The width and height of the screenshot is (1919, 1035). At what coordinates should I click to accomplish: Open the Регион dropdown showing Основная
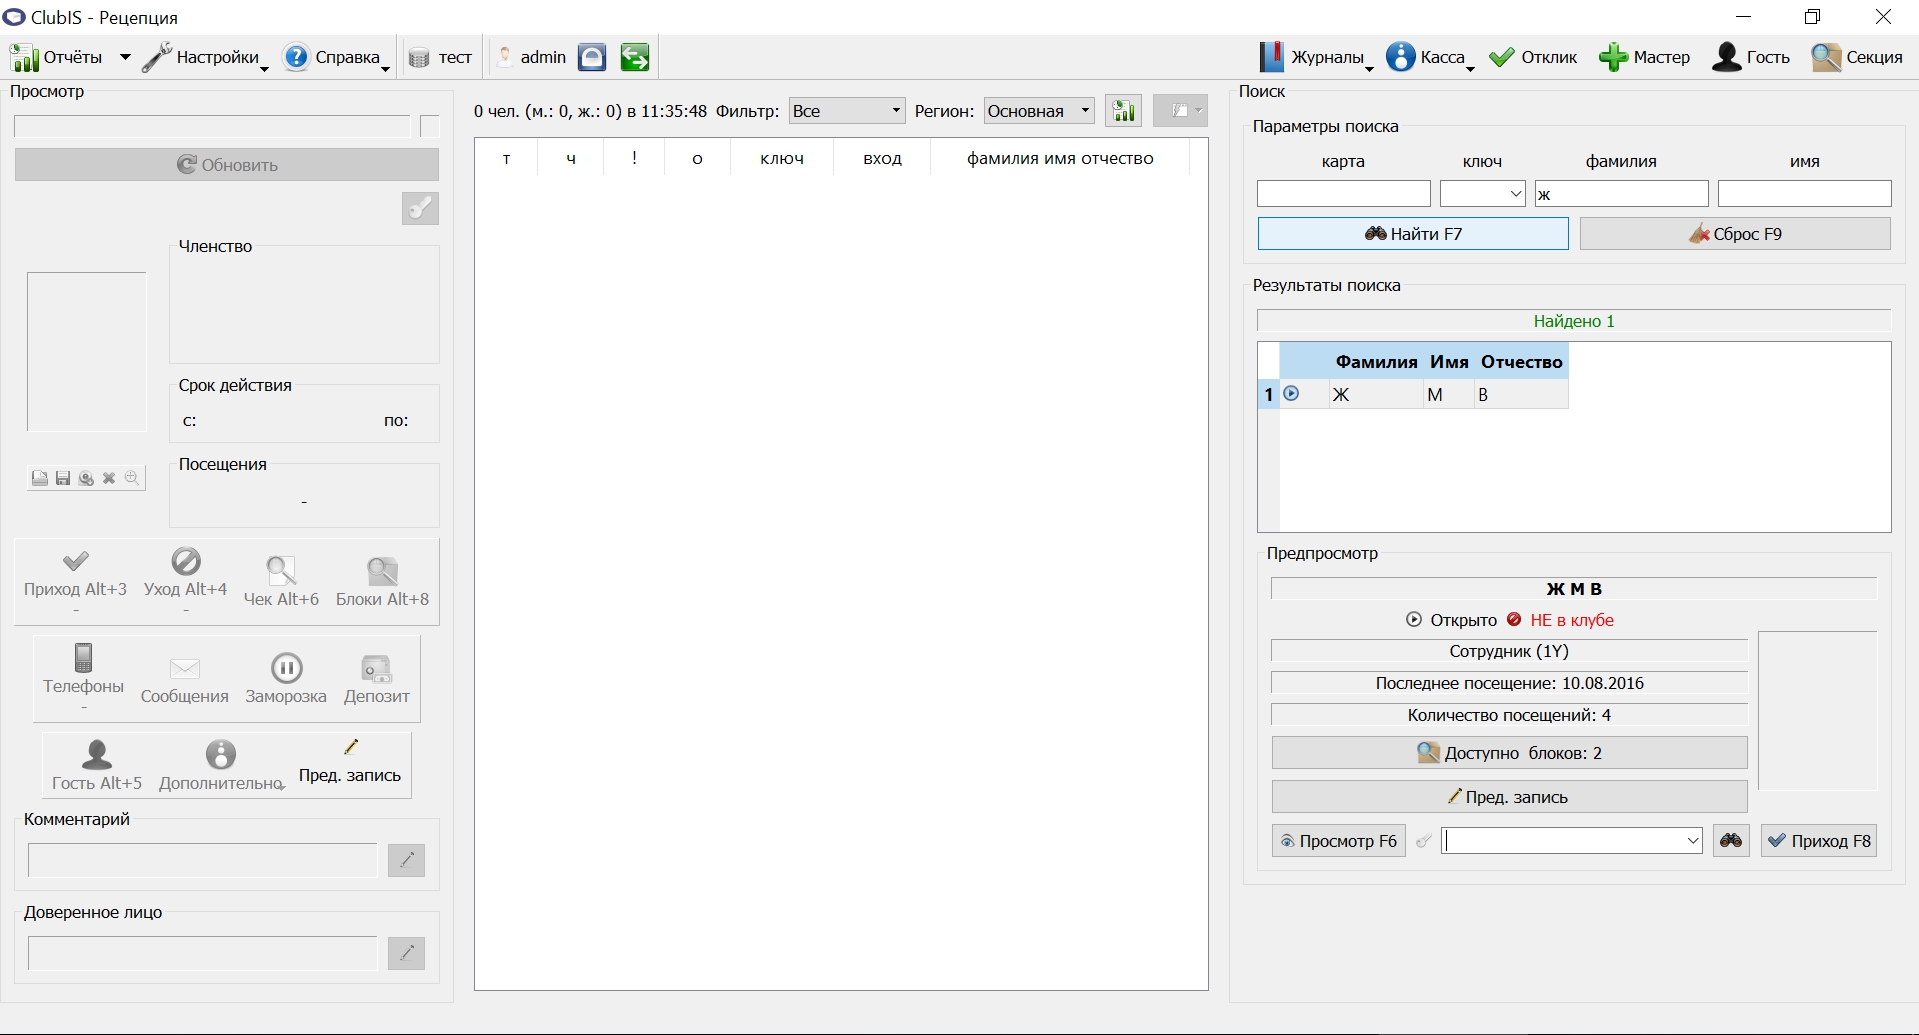[x=1039, y=111]
